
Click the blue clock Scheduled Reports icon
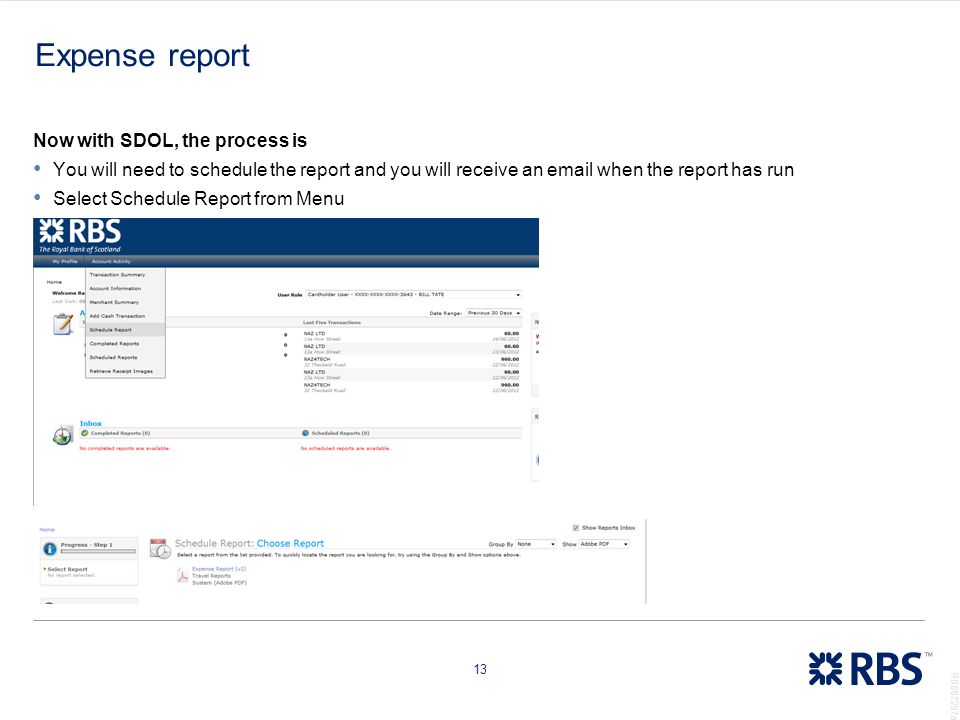click(306, 433)
